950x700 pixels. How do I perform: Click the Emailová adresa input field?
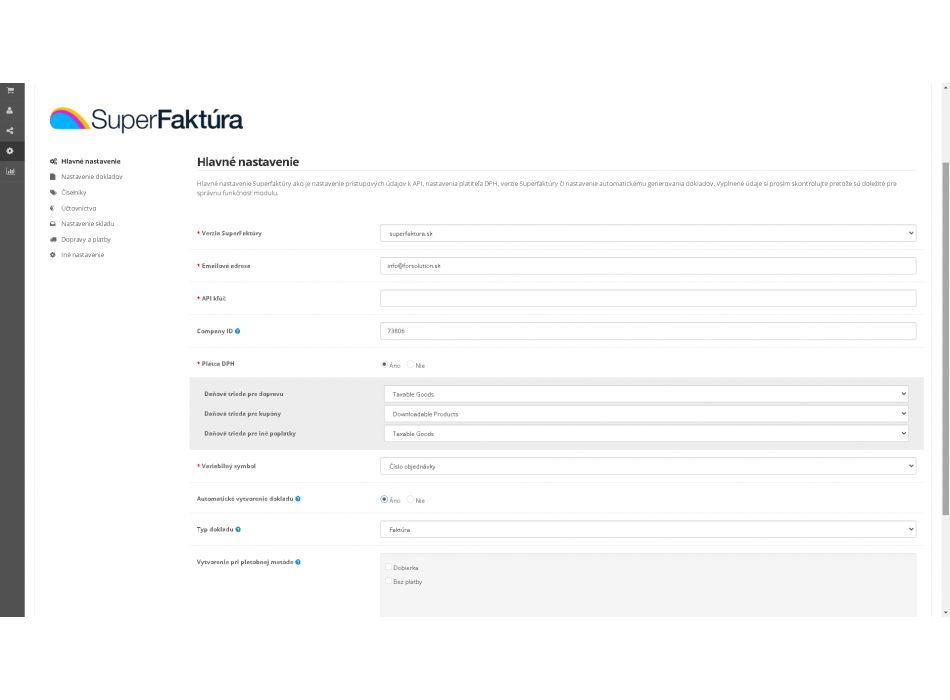[x=648, y=266]
